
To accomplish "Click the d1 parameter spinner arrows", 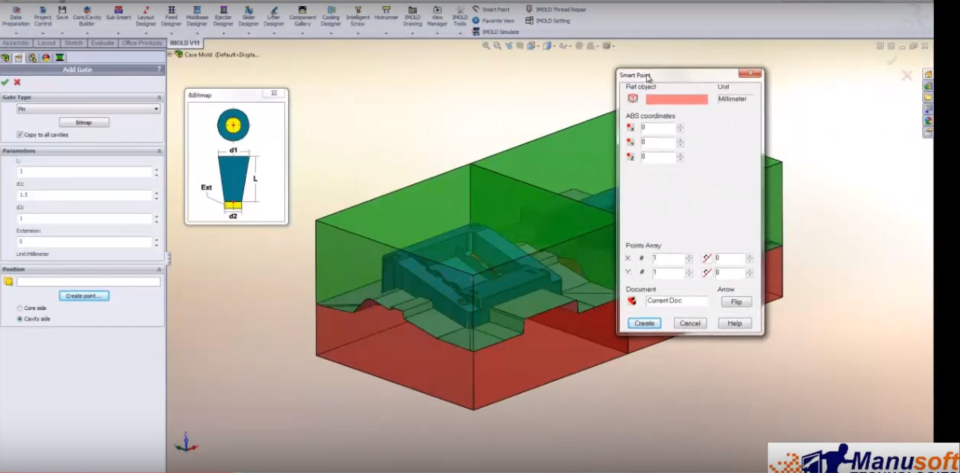I will 157,196.
